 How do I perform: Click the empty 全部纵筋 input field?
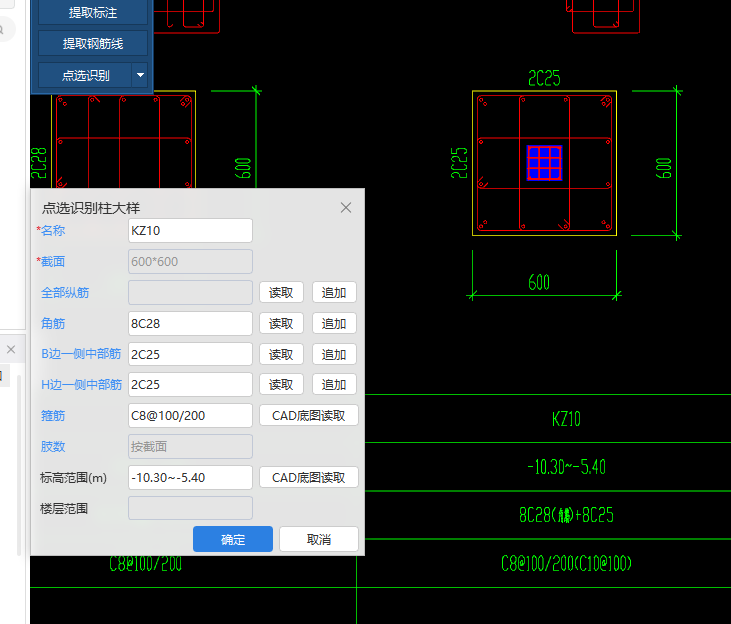(190, 292)
